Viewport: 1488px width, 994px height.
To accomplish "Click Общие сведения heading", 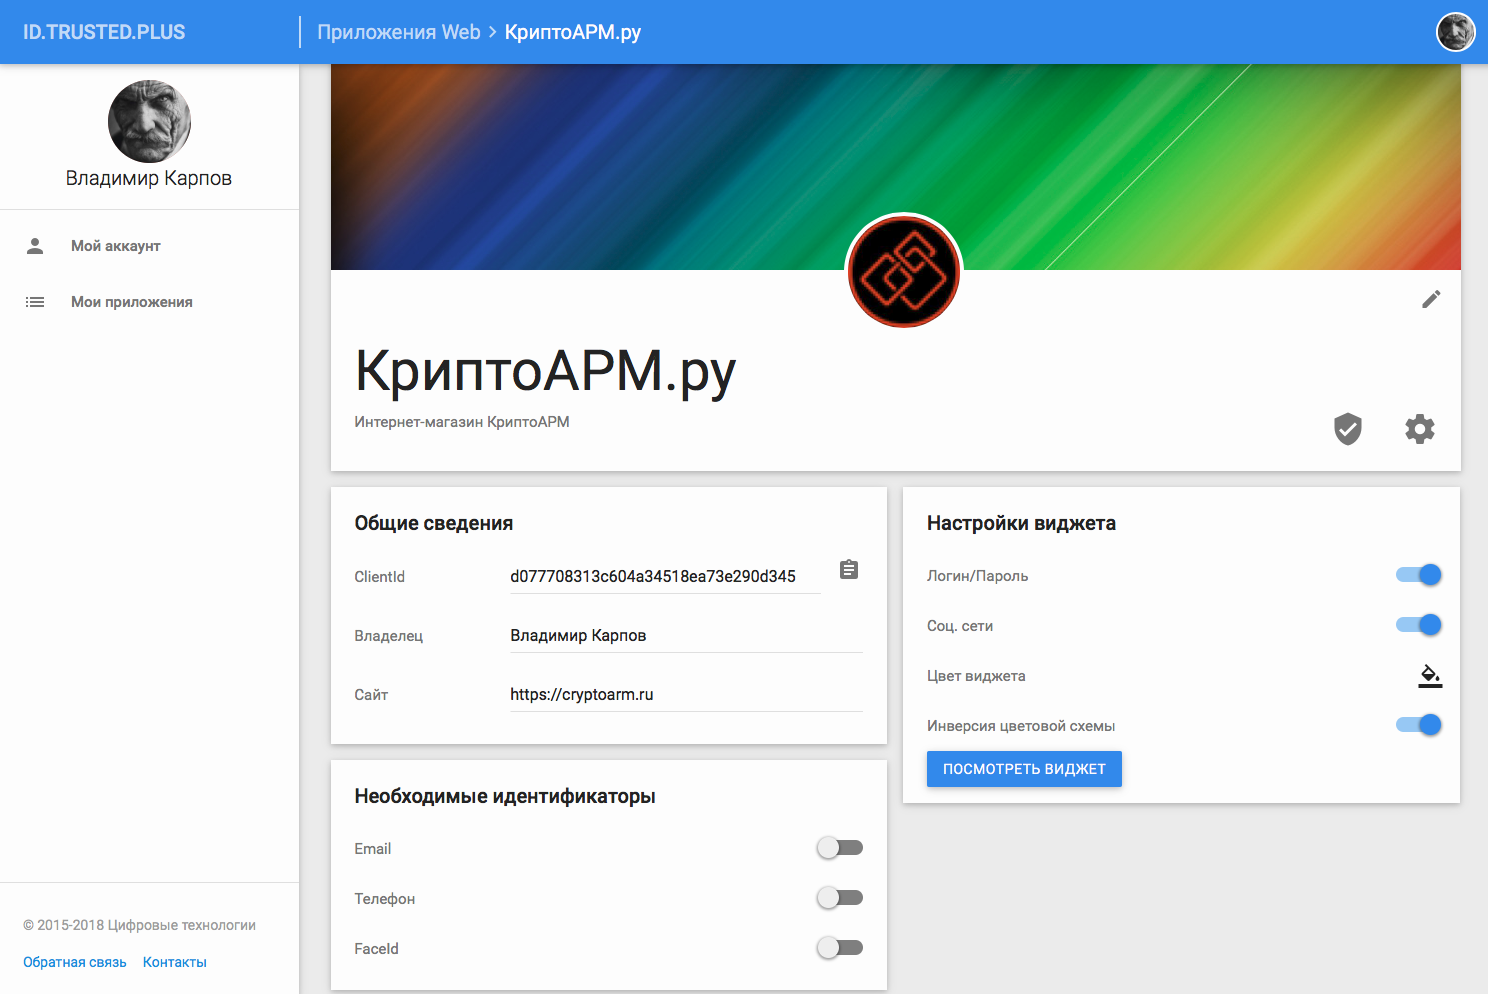I will tap(434, 523).
